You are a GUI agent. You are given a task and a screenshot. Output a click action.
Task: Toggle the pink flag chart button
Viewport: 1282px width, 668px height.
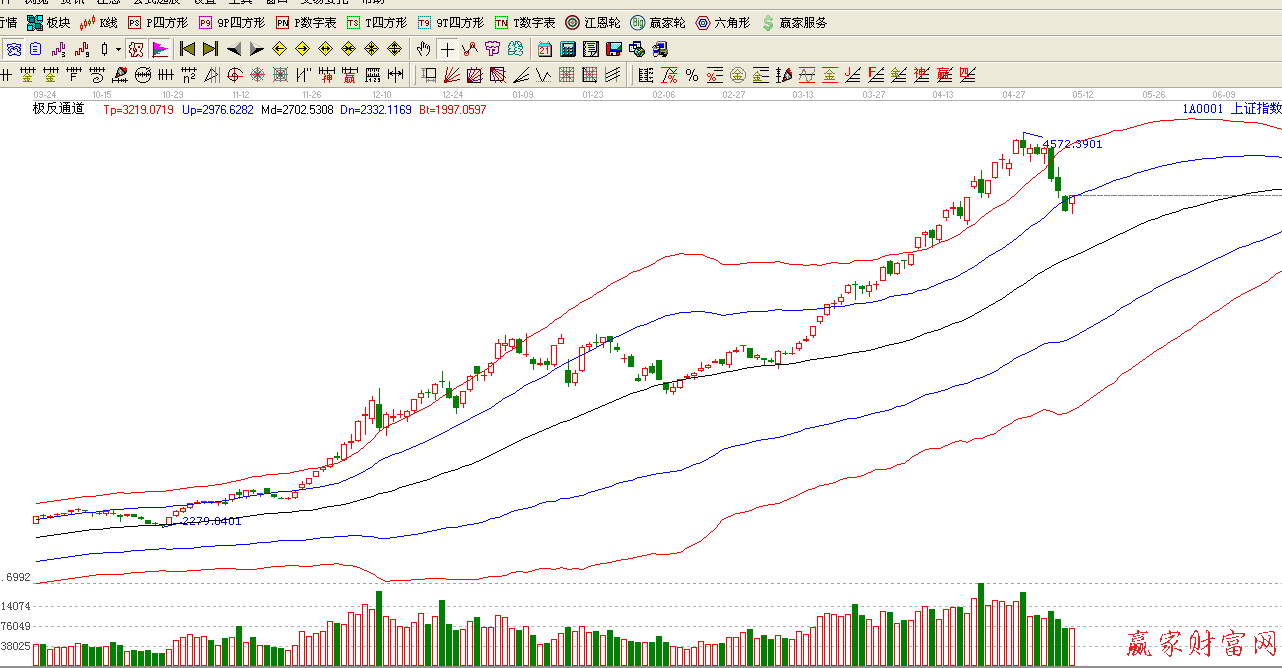160,49
